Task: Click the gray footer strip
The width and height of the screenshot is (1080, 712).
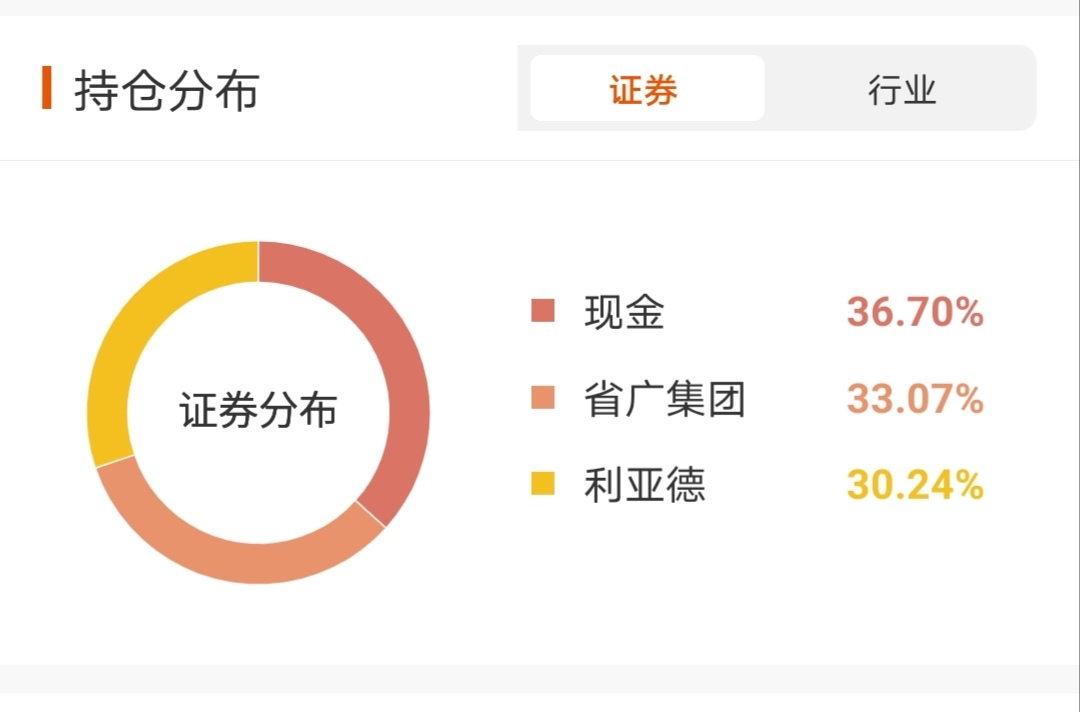Action: [540, 679]
